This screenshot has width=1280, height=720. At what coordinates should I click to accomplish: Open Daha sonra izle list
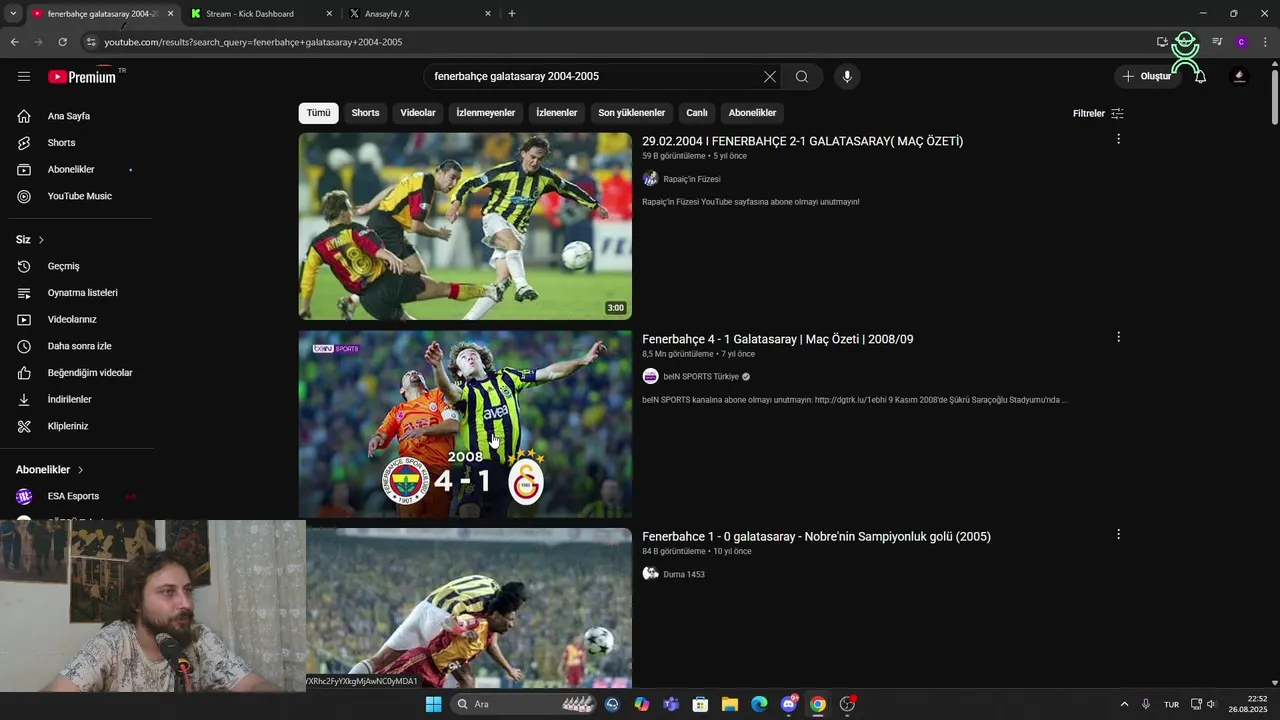click(78, 346)
